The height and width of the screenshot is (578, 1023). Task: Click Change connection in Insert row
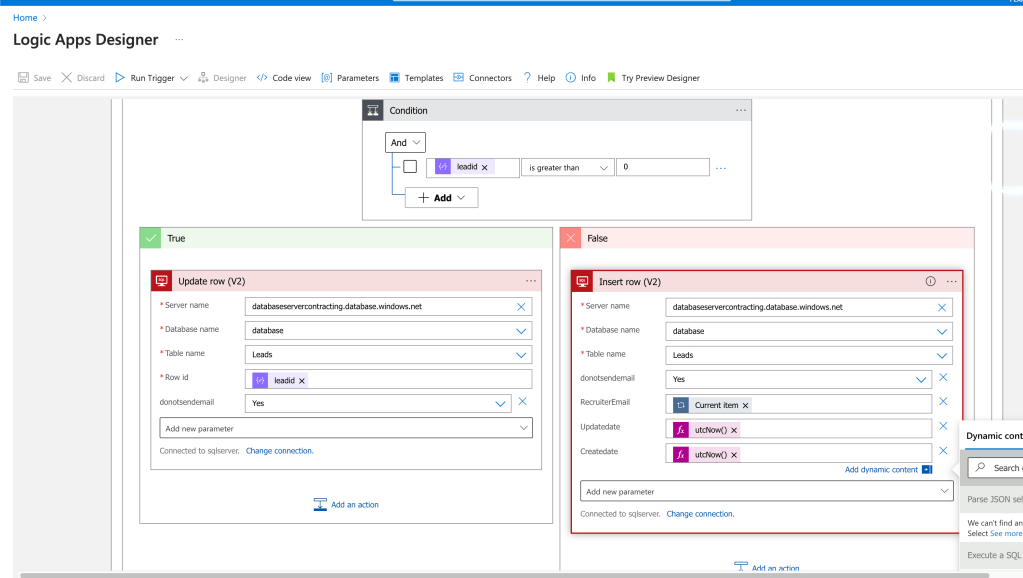pyautogui.click(x=700, y=514)
